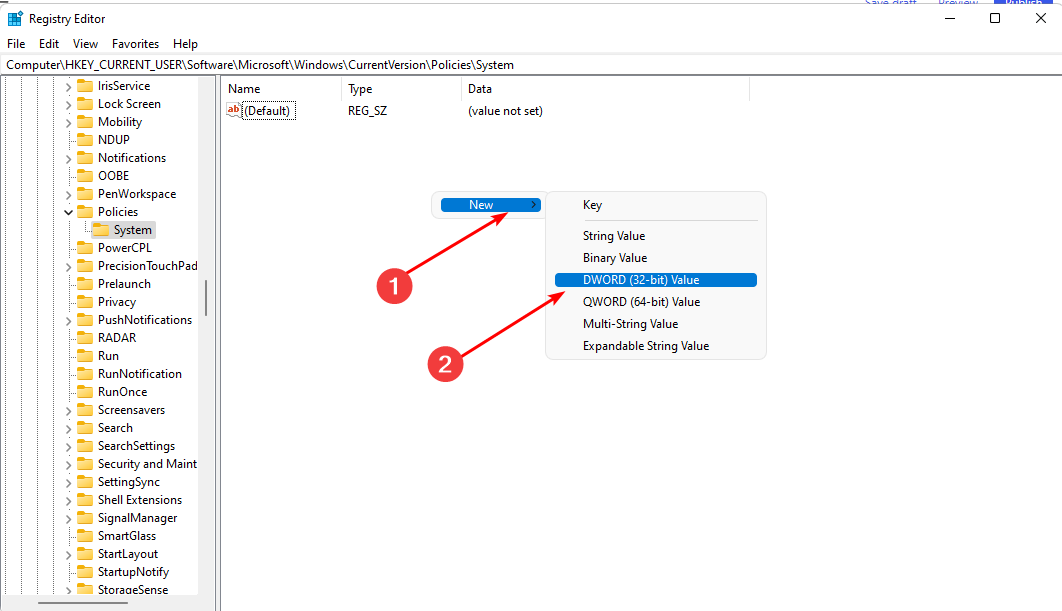This screenshot has width=1062, height=611.
Task: Click the REG_SZ type cell
Action: 368,111
